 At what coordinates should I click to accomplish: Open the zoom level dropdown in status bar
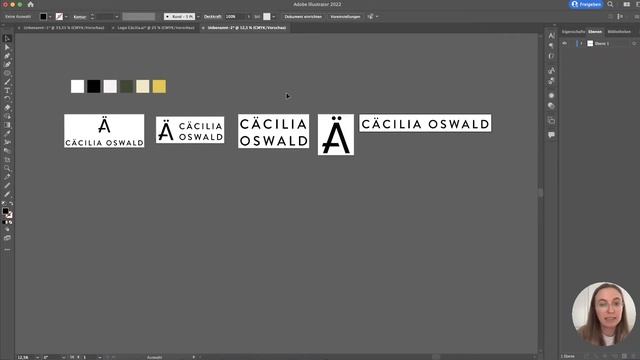pos(38,357)
